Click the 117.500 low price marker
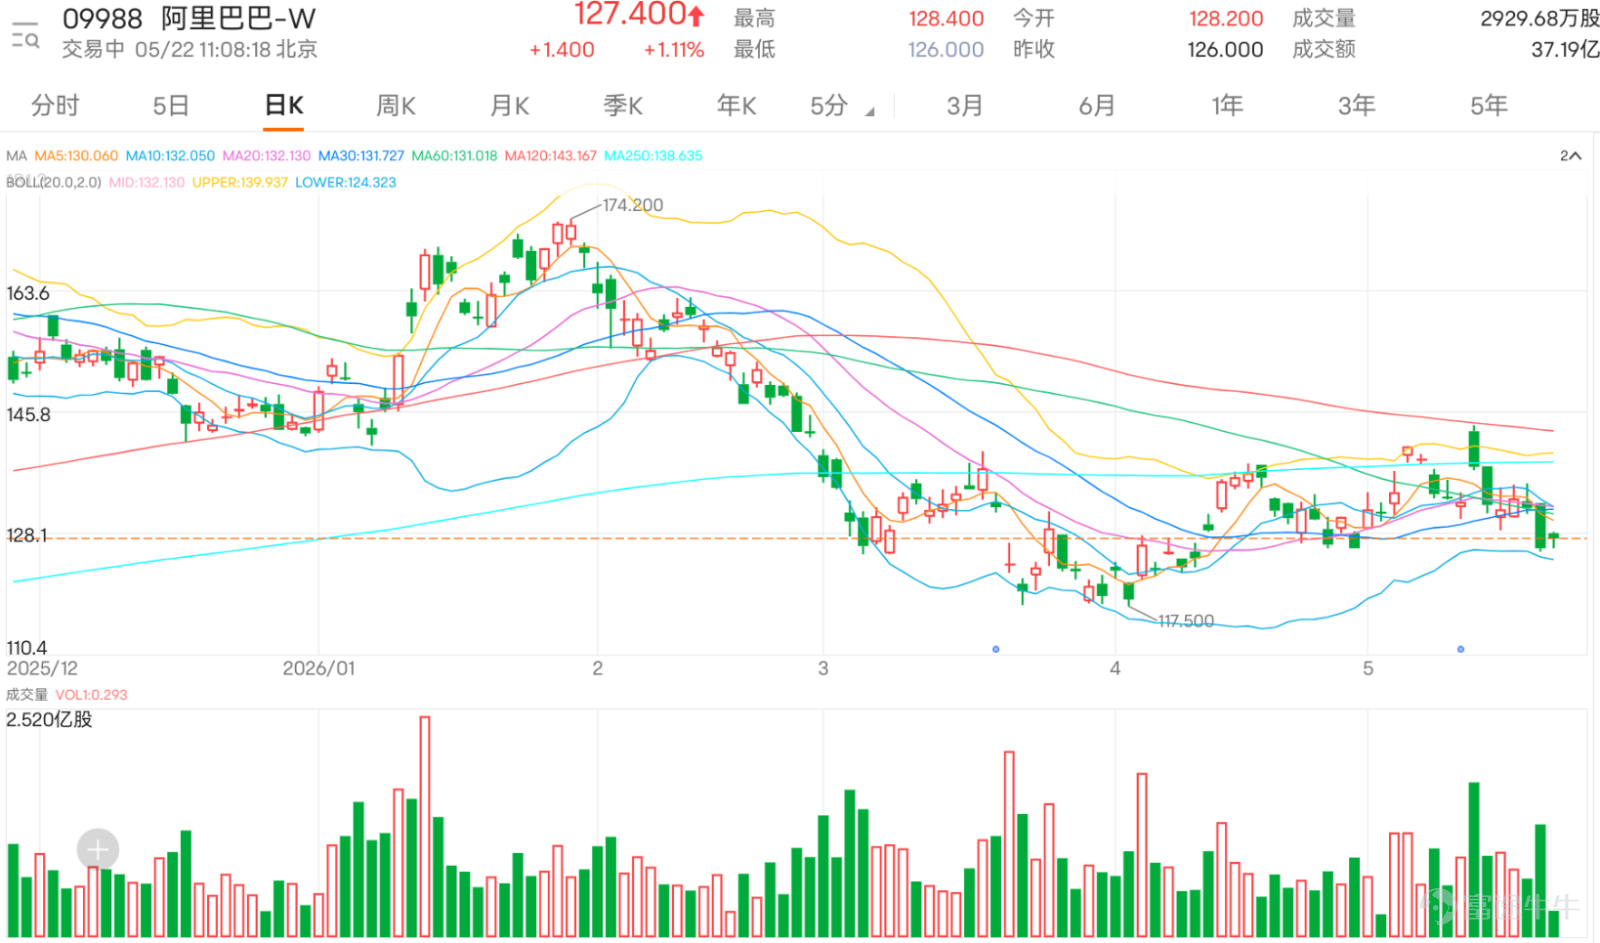 1186,621
